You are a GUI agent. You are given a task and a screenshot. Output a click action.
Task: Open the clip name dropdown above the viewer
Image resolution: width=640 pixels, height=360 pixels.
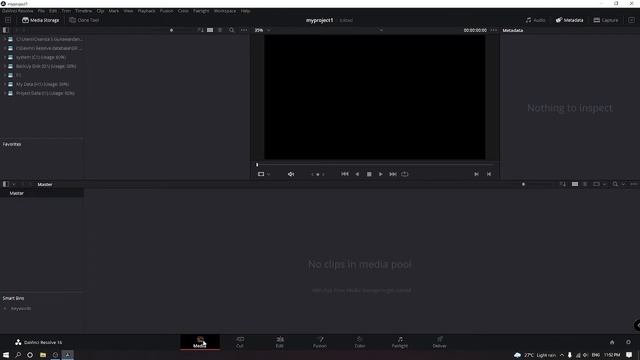point(381,30)
